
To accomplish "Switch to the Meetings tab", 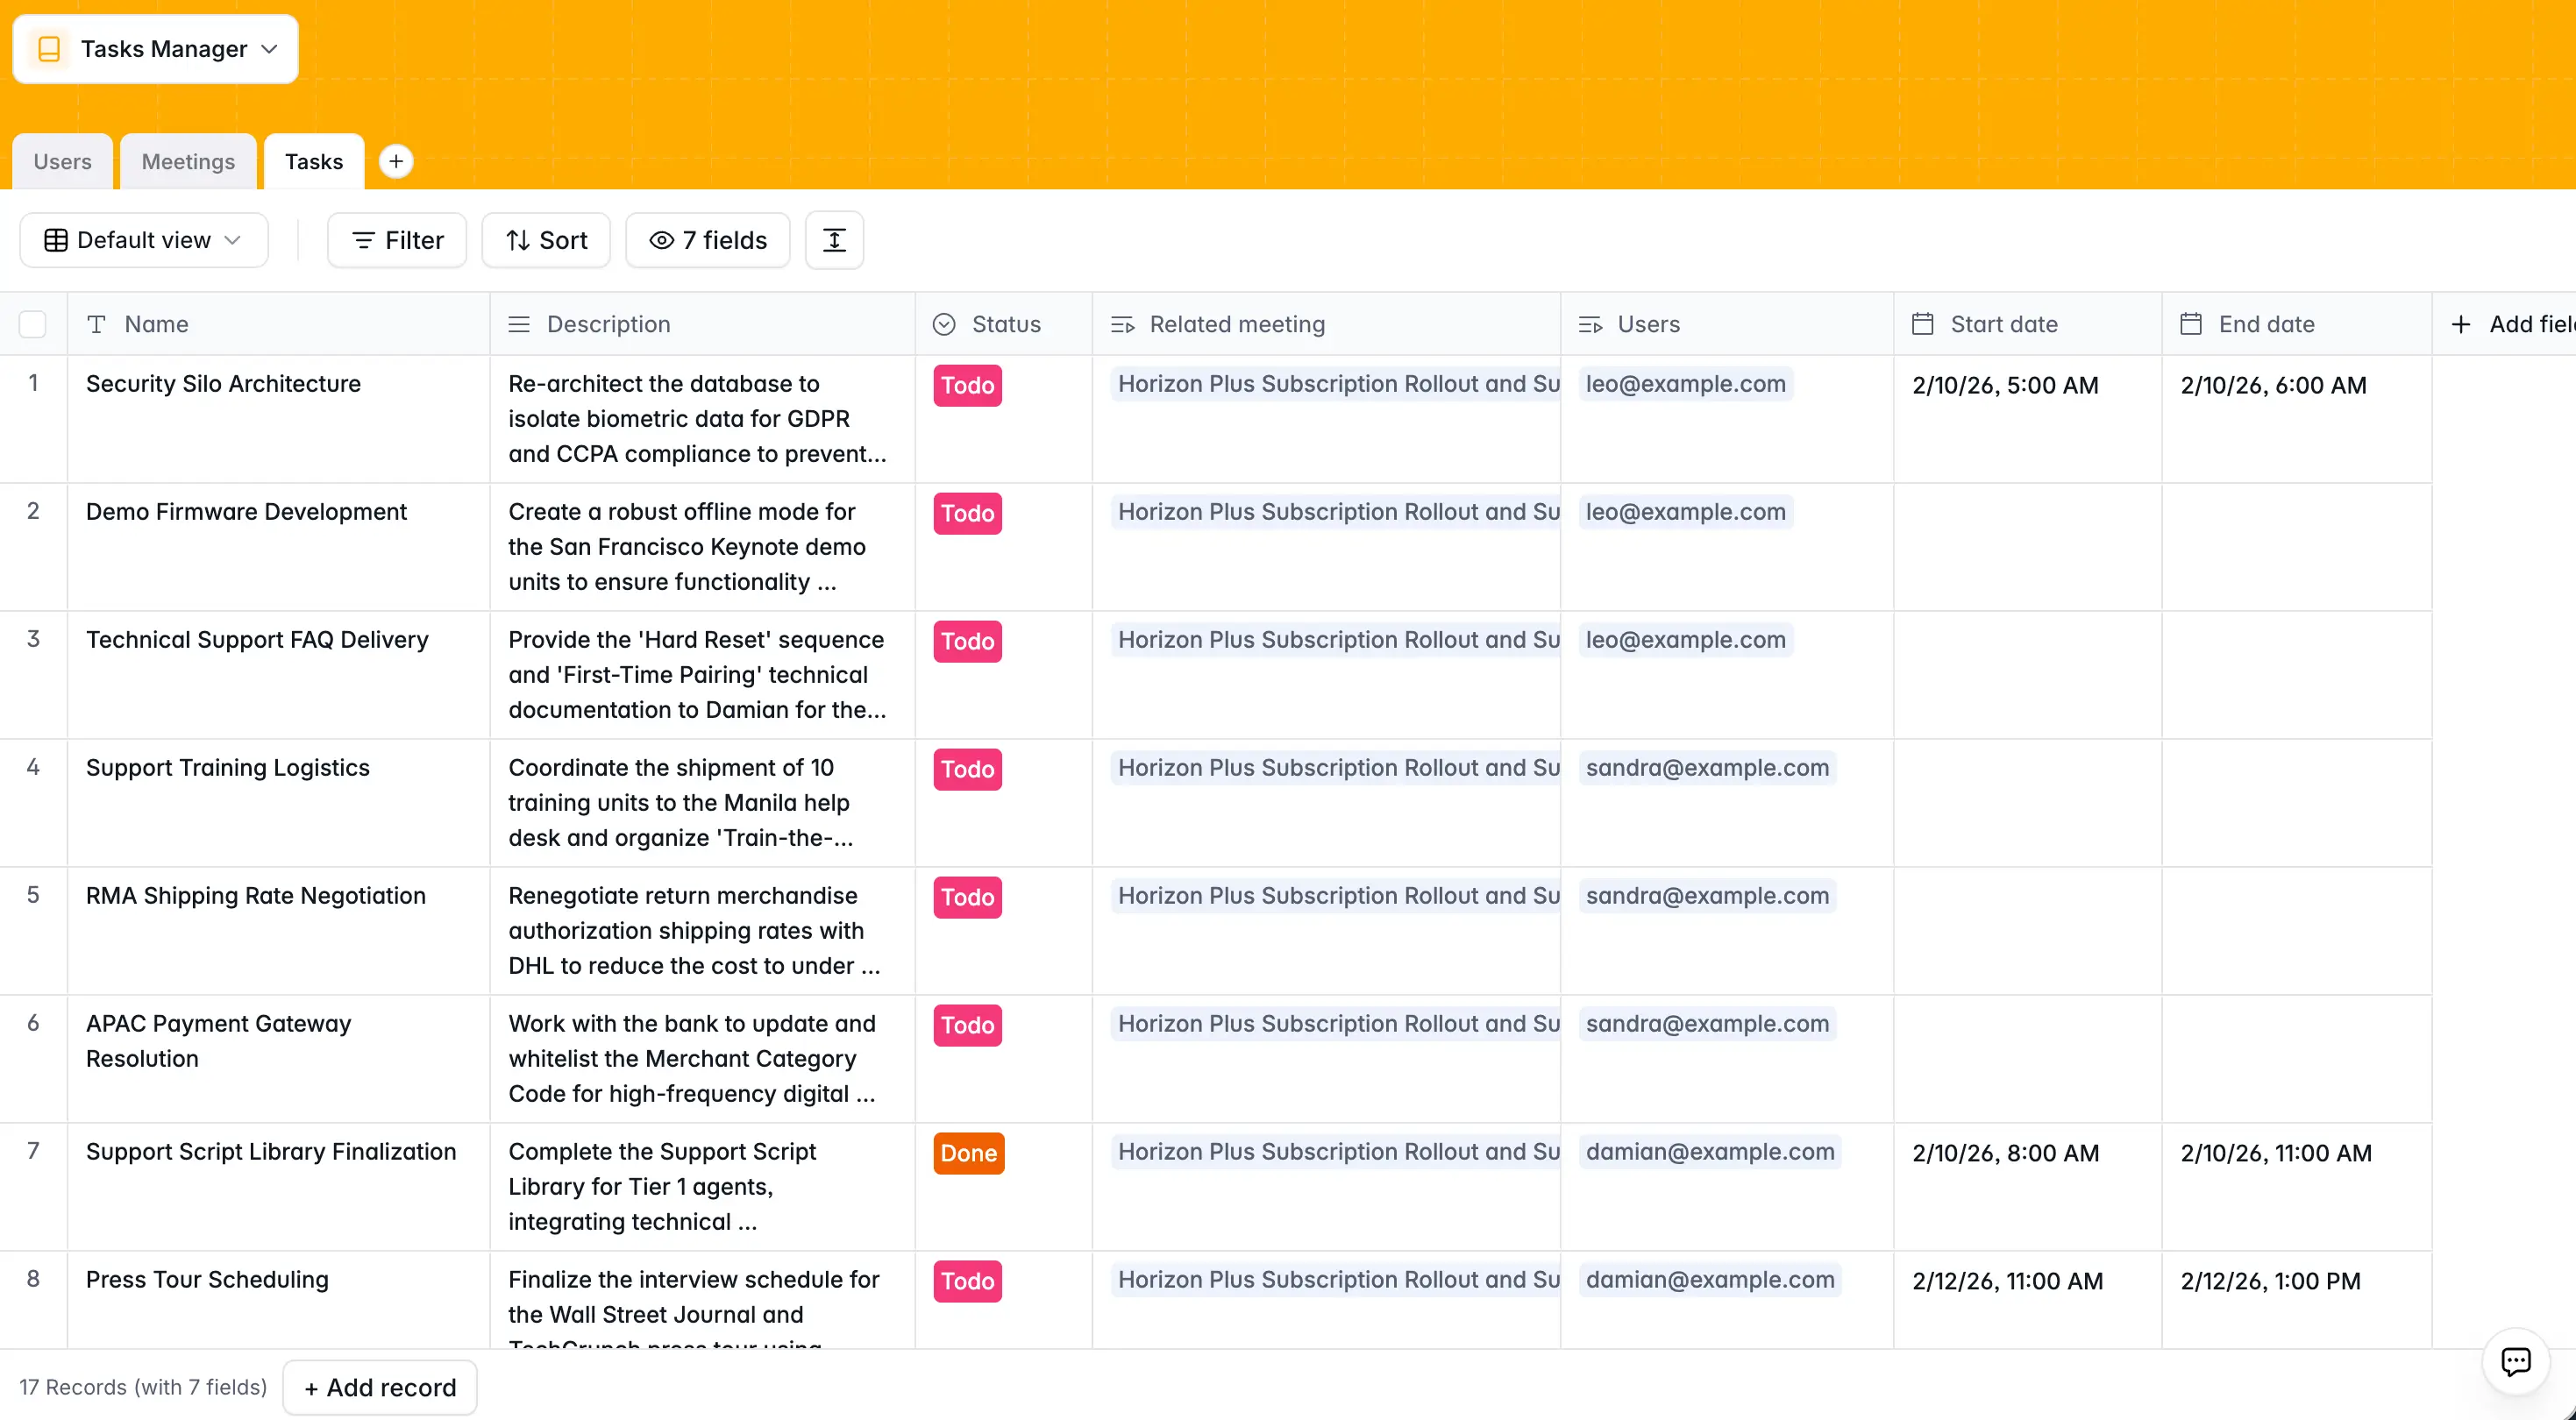I will pos(187,161).
